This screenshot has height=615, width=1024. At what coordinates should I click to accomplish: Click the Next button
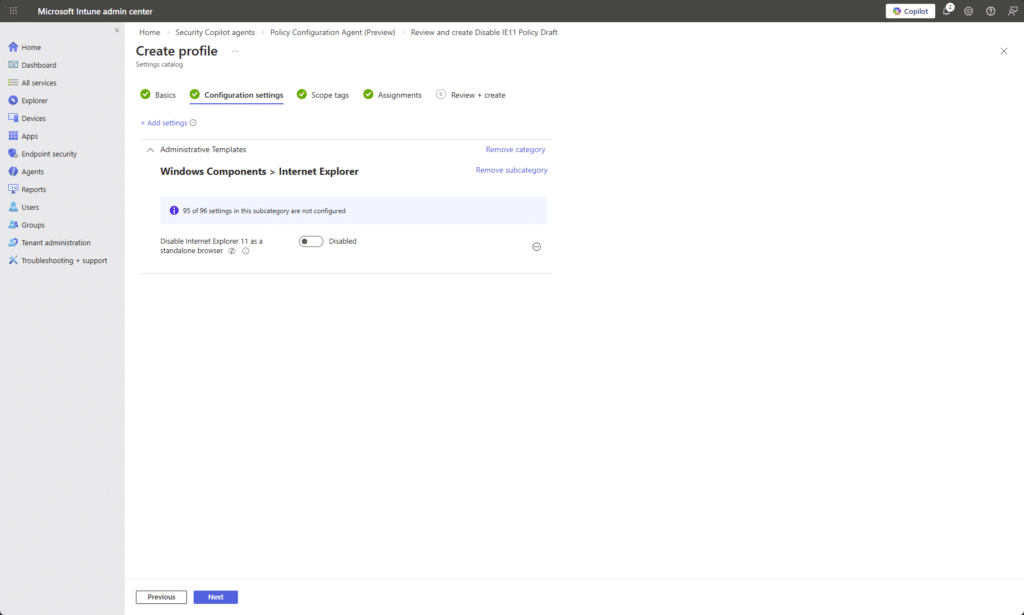[x=215, y=596]
